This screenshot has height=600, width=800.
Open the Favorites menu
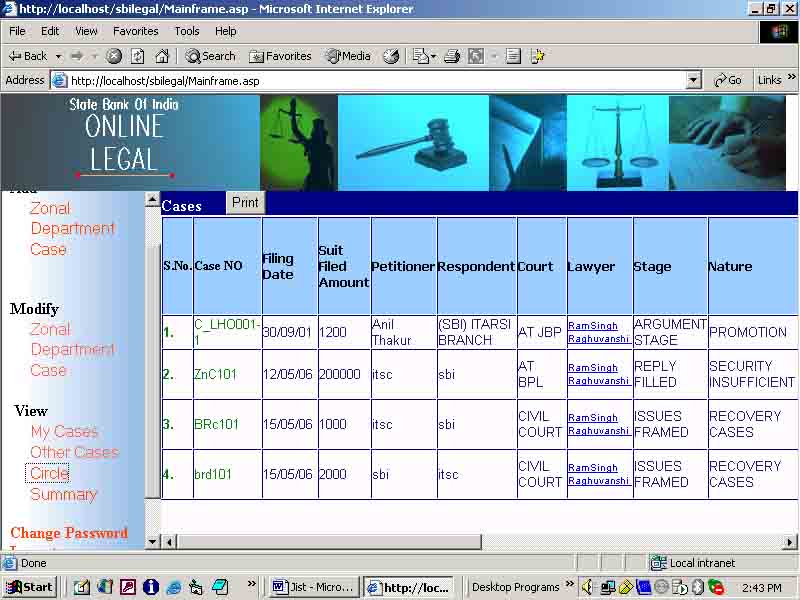pos(135,31)
